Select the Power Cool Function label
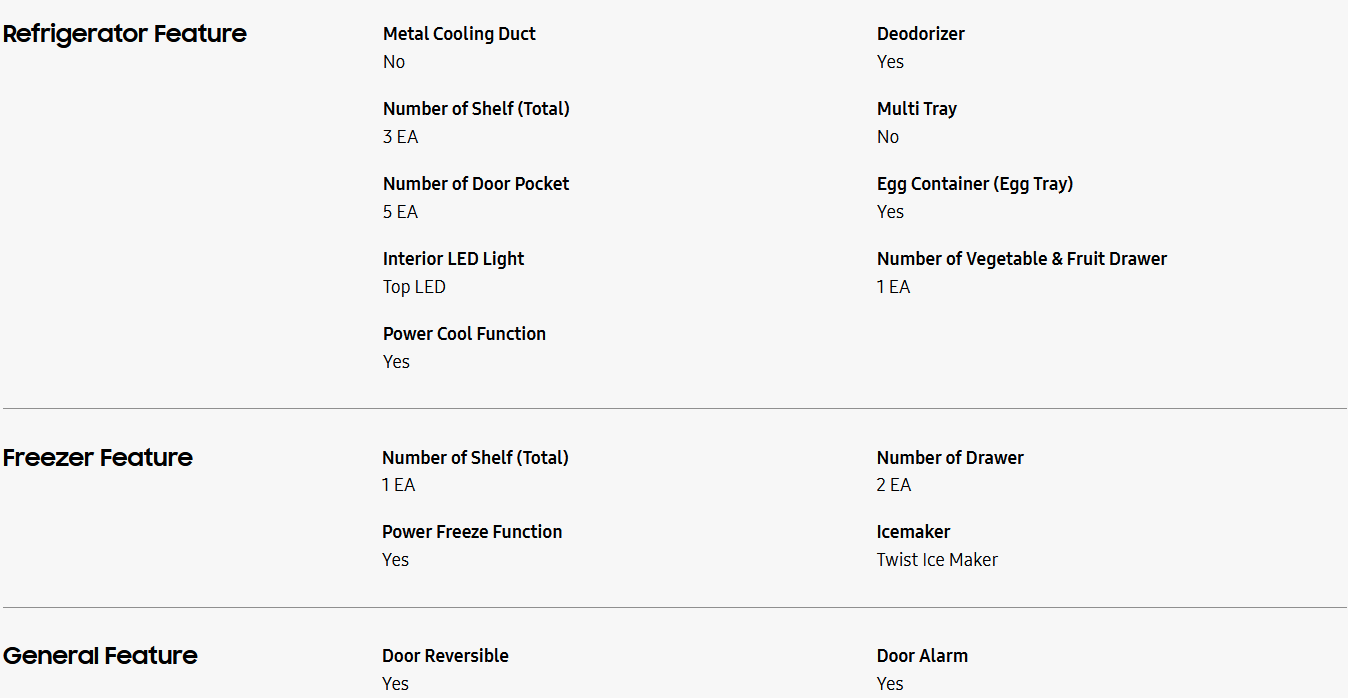This screenshot has width=1348, height=698. tap(464, 334)
